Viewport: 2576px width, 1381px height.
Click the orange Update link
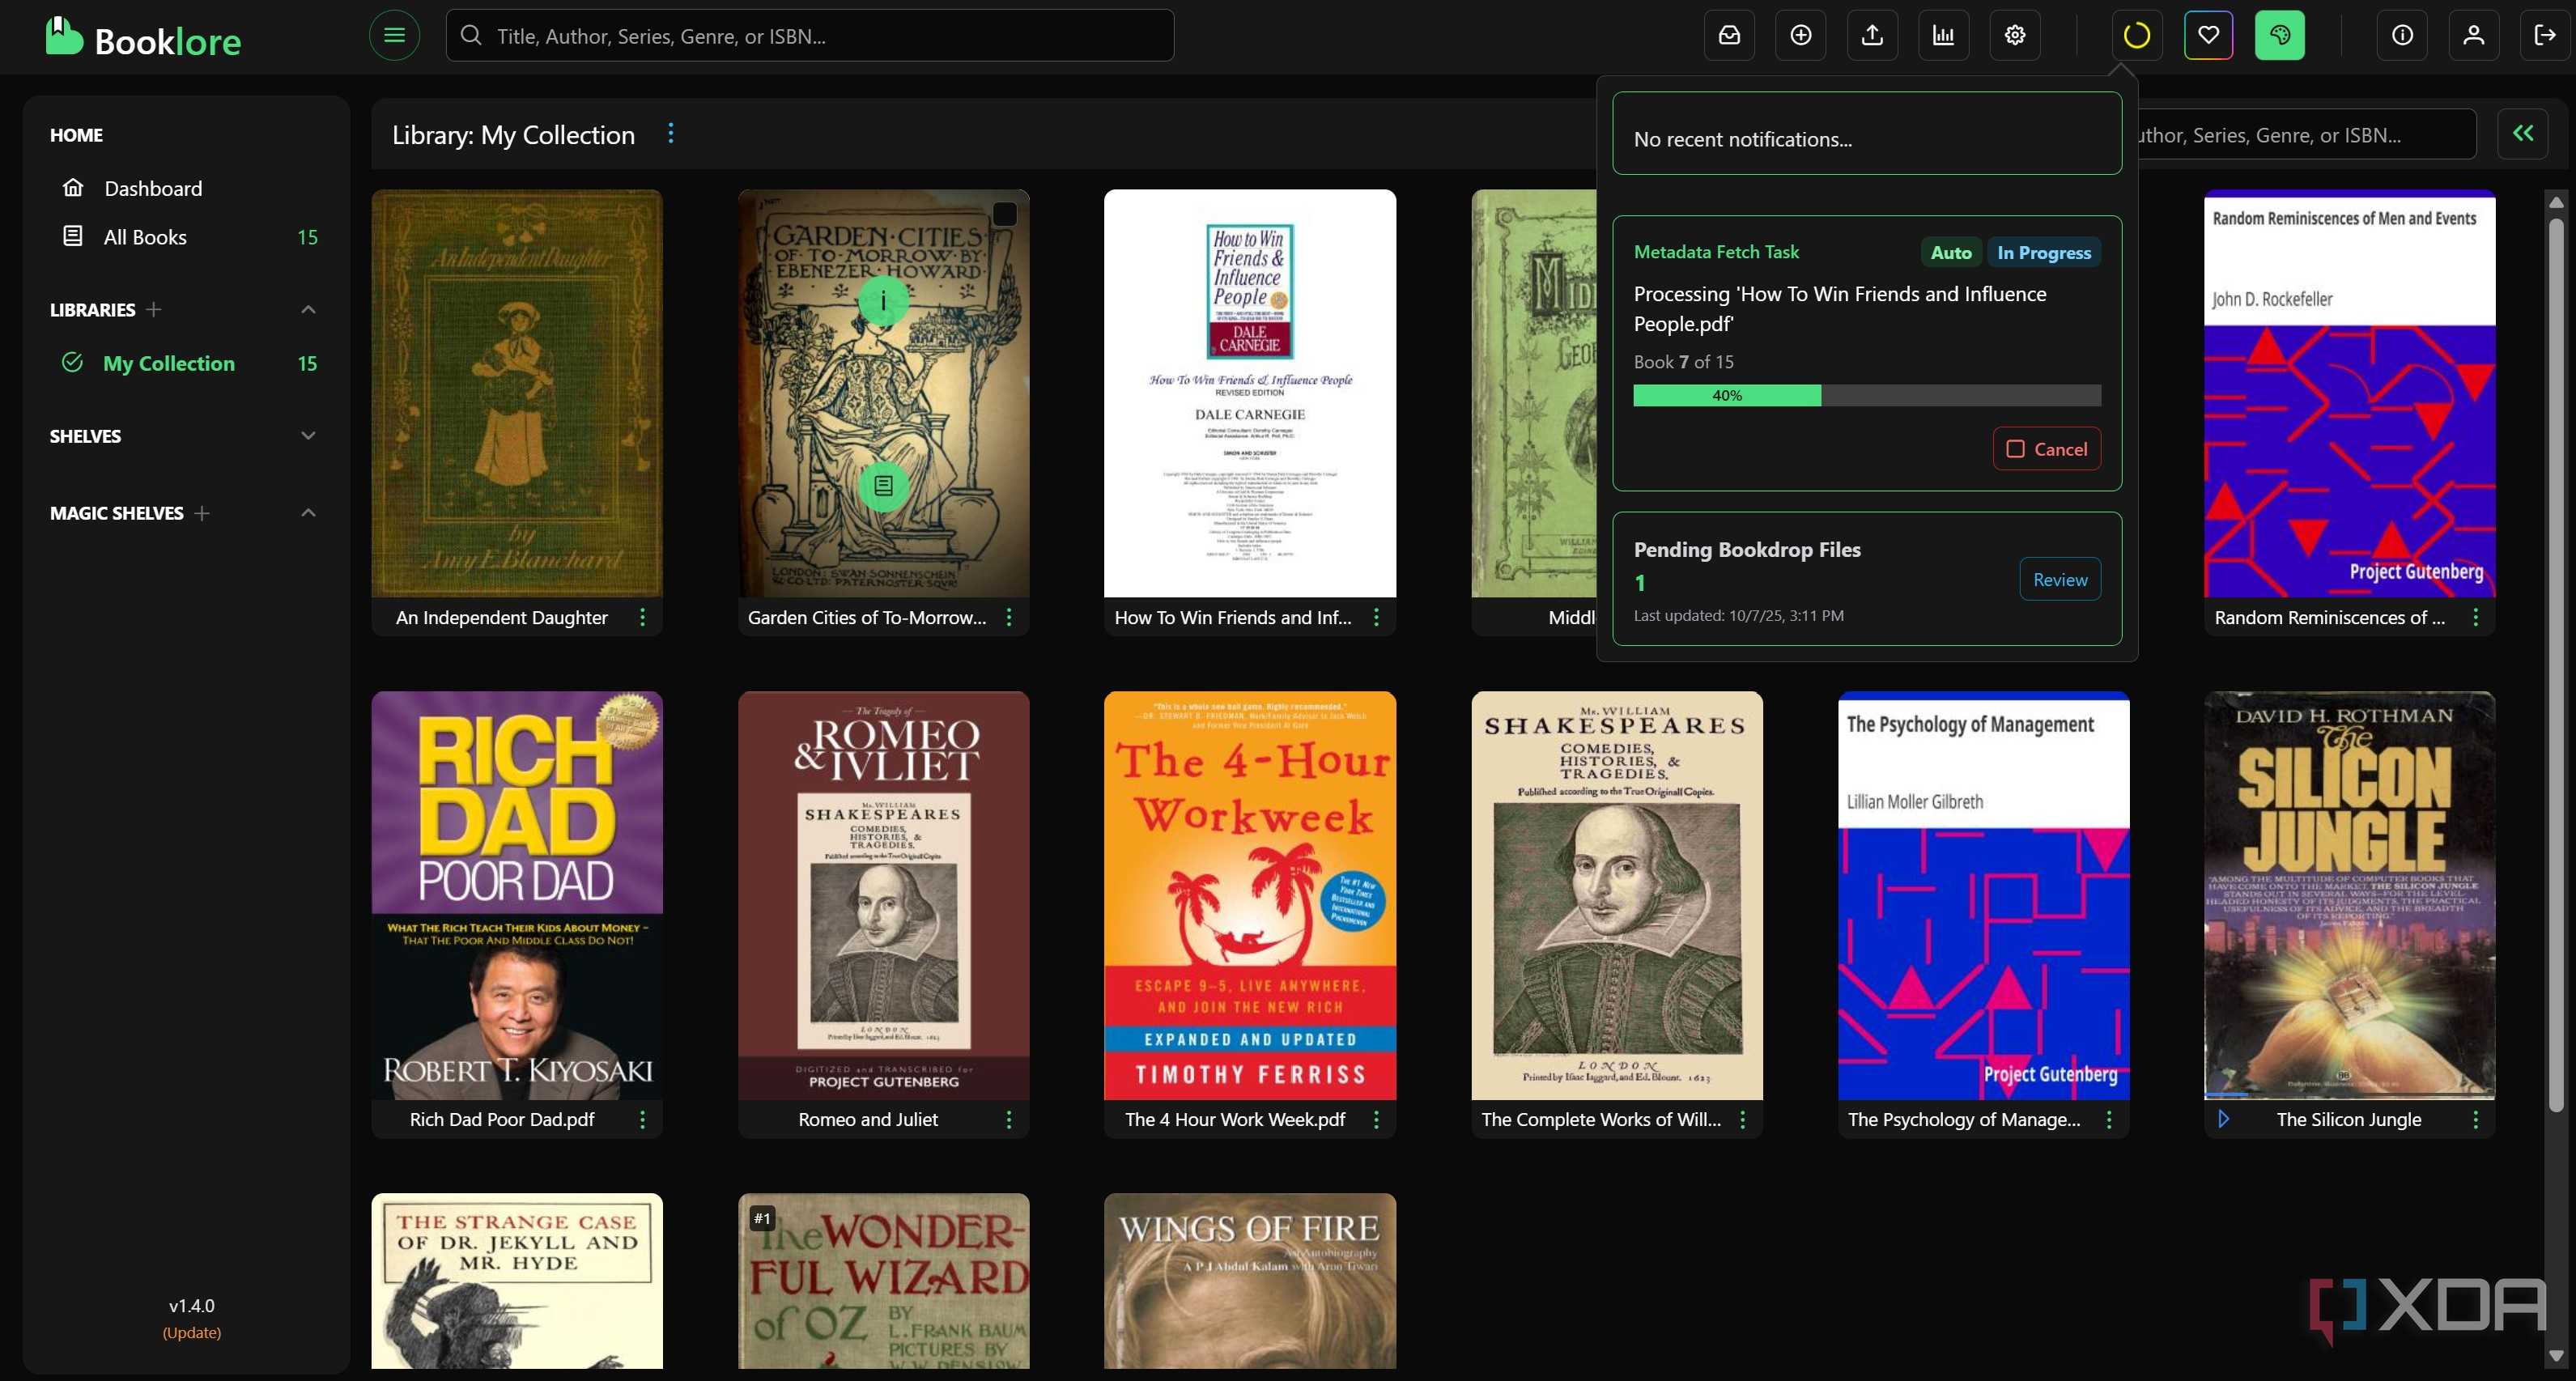191,1332
